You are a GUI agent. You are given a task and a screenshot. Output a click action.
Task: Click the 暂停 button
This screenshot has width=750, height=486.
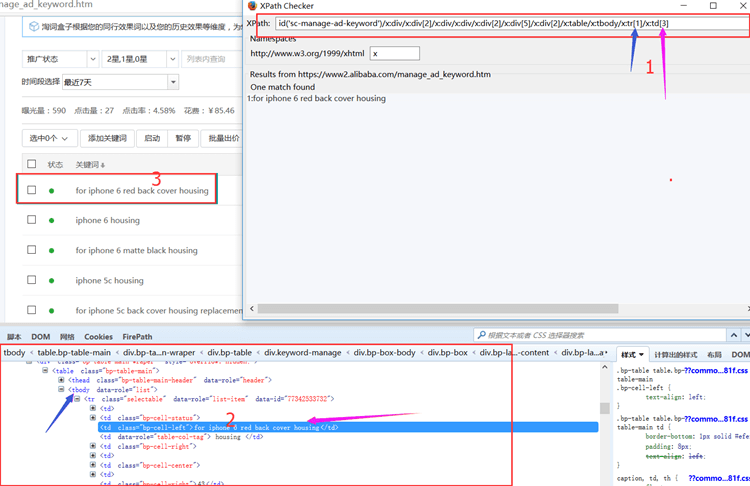coord(183,138)
